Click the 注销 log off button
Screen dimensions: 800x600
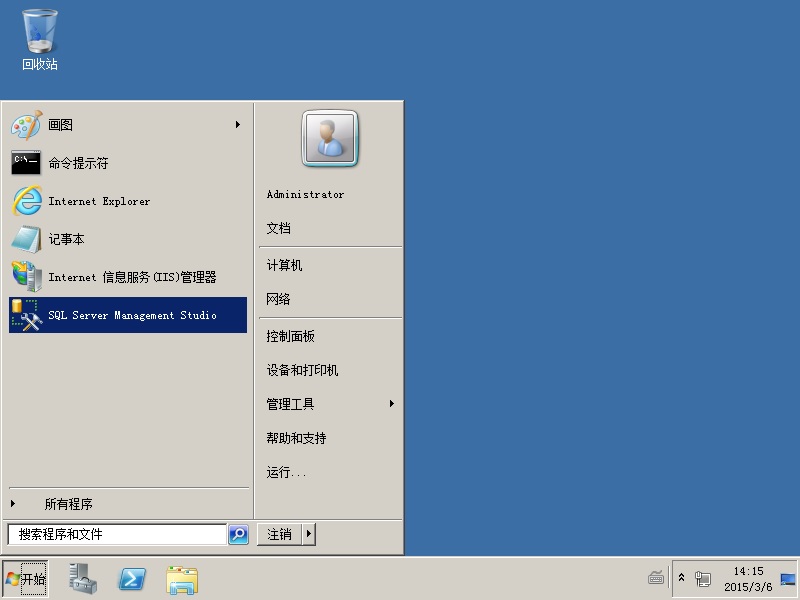pyautogui.click(x=279, y=535)
